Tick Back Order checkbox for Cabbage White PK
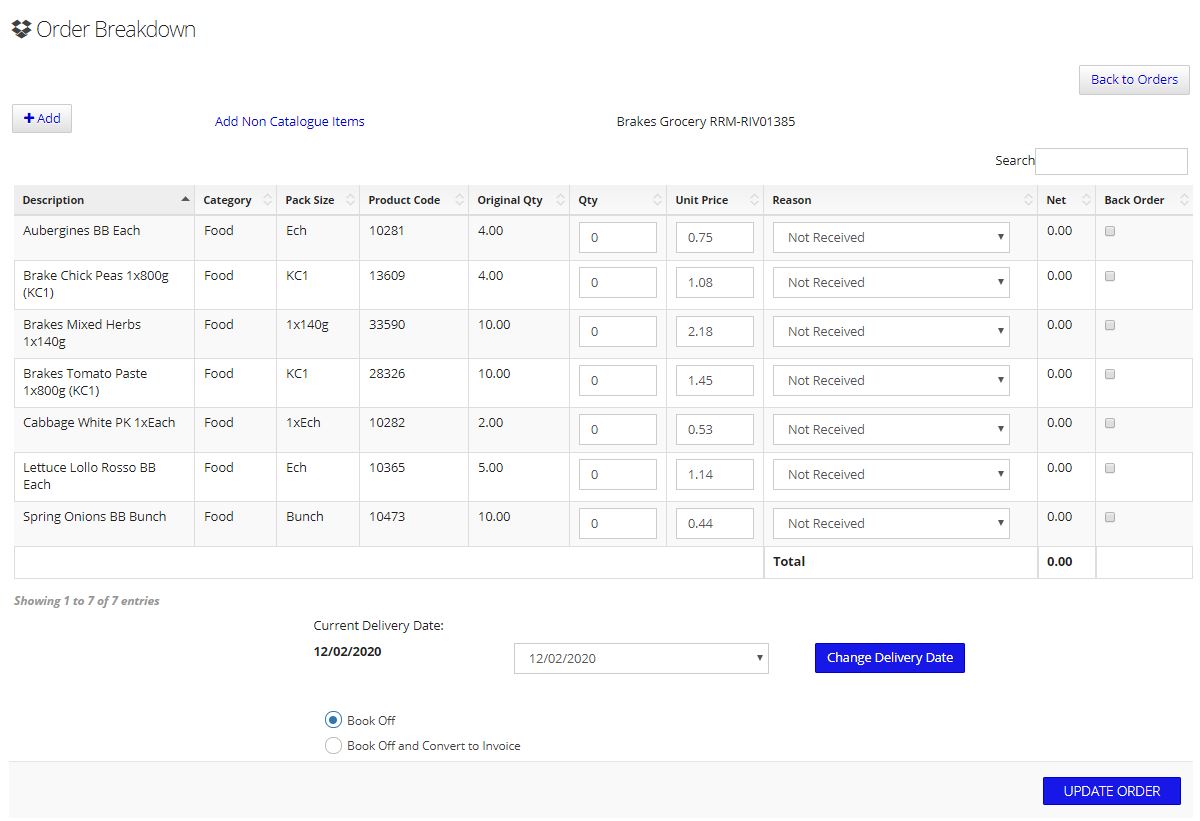1200x821 pixels. pos(1110,423)
